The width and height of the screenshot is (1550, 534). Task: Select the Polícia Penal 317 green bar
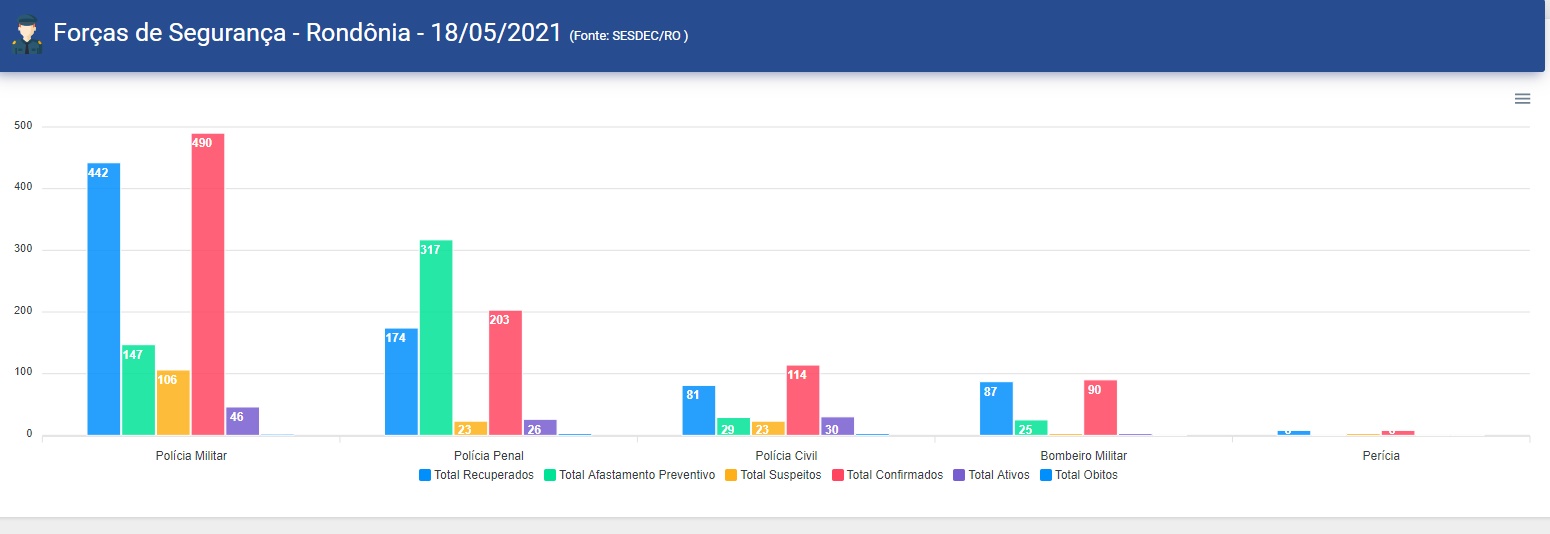(436, 338)
